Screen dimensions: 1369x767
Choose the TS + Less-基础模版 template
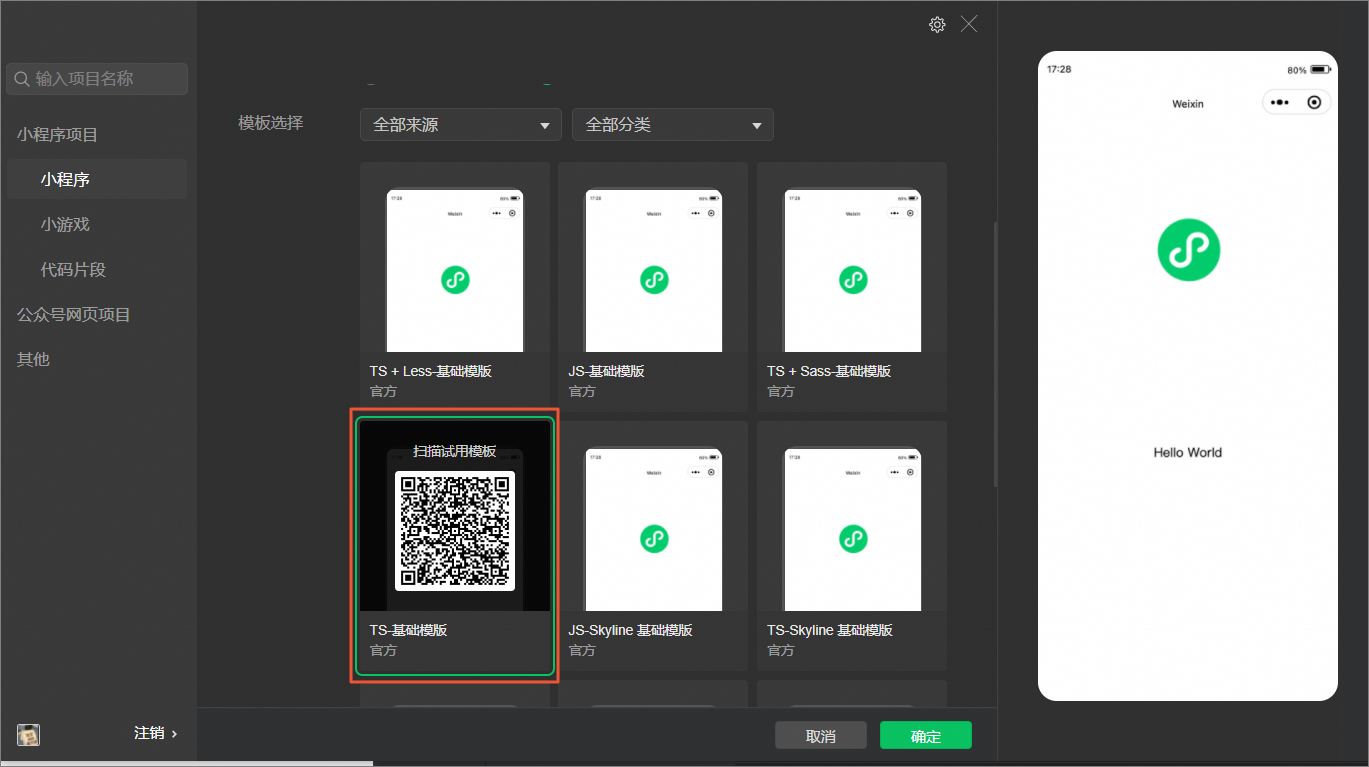coord(455,287)
